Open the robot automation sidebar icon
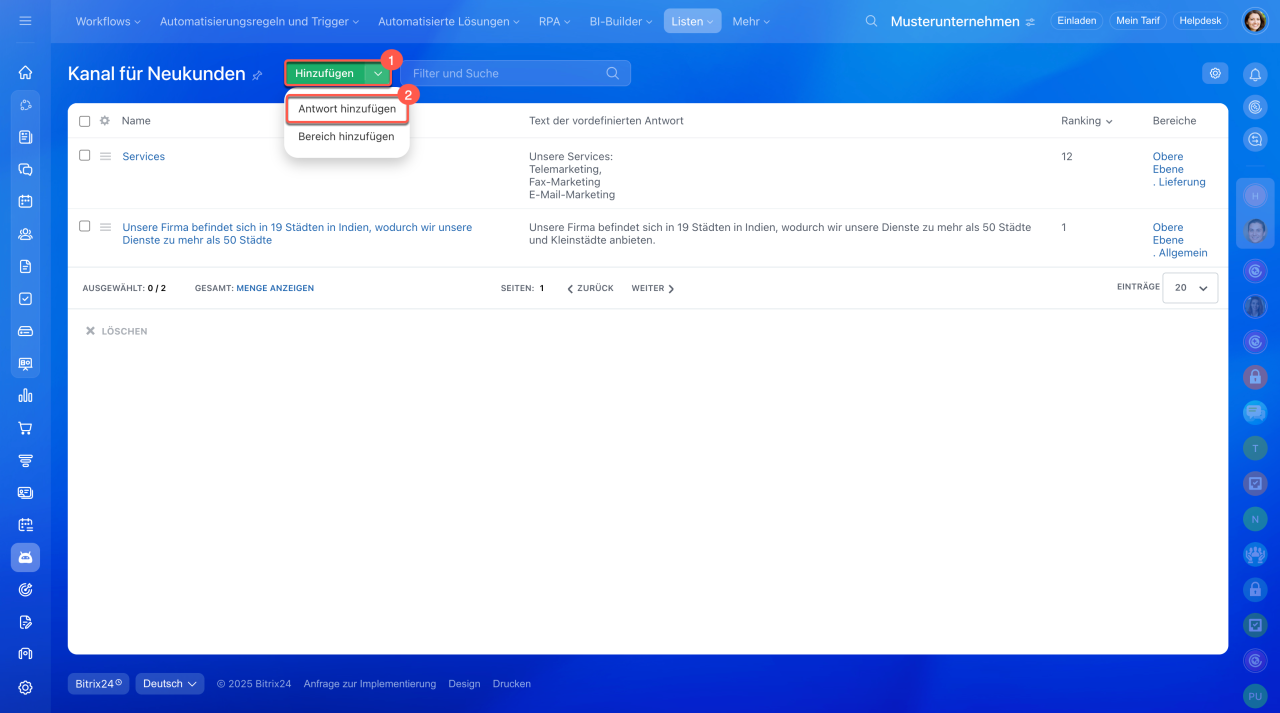 (x=25, y=557)
